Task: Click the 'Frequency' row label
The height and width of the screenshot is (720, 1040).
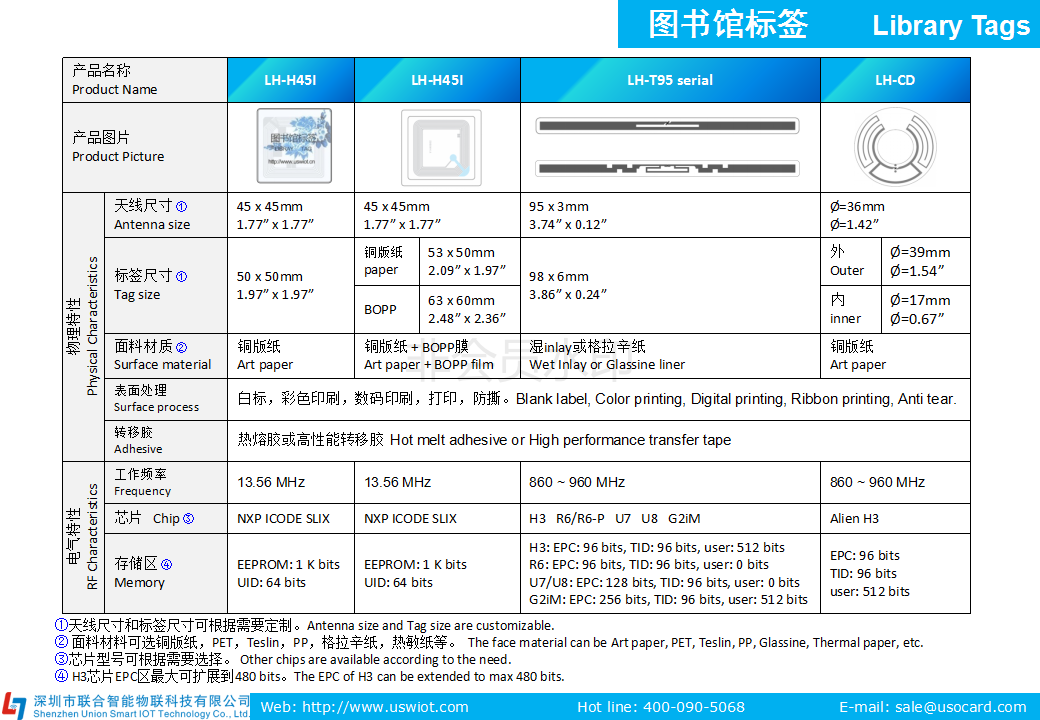Action: (x=143, y=491)
